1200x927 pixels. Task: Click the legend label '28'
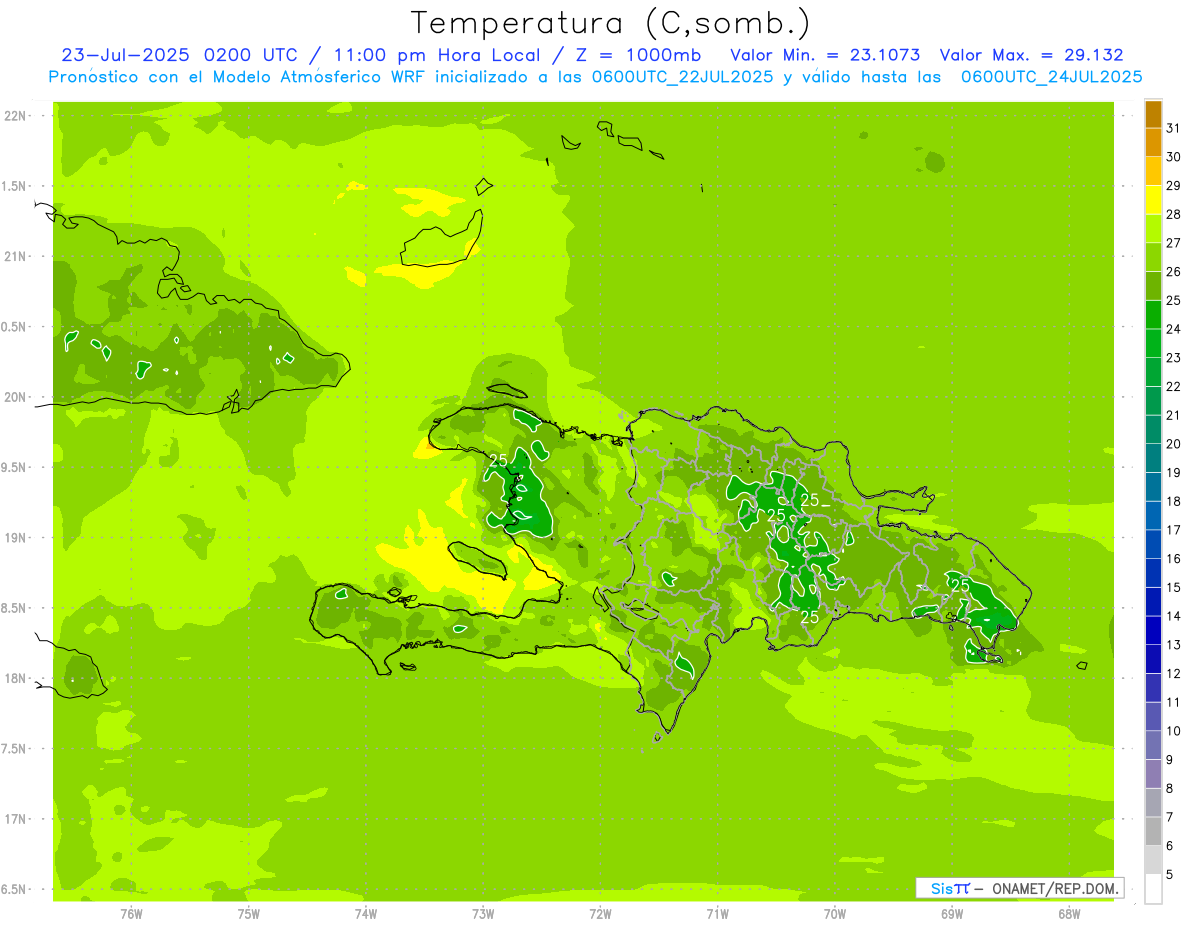pyautogui.click(x=1174, y=214)
